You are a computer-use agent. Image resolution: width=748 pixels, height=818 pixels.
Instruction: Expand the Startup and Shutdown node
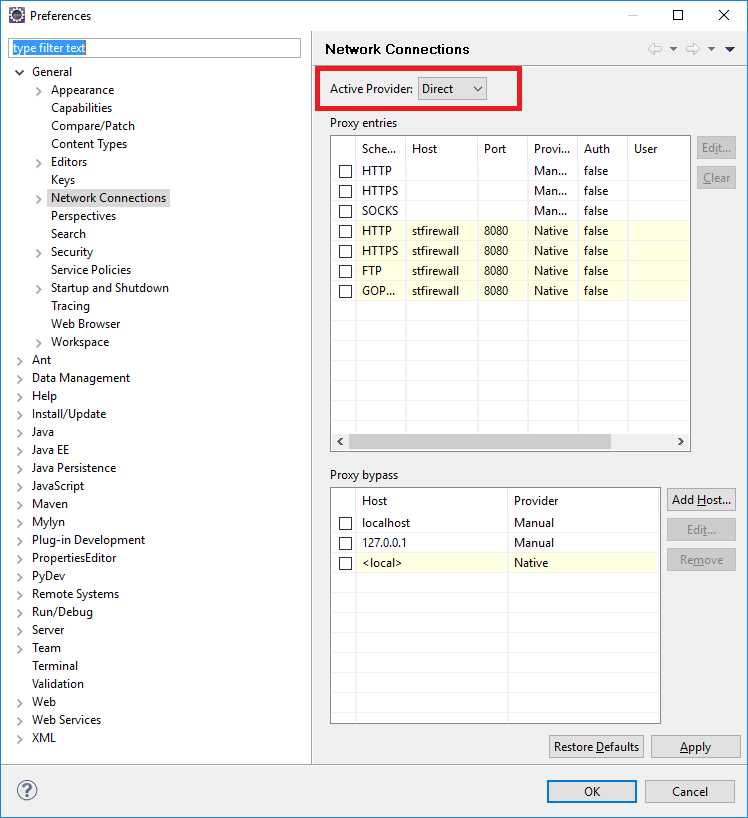(x=39, y=290)
